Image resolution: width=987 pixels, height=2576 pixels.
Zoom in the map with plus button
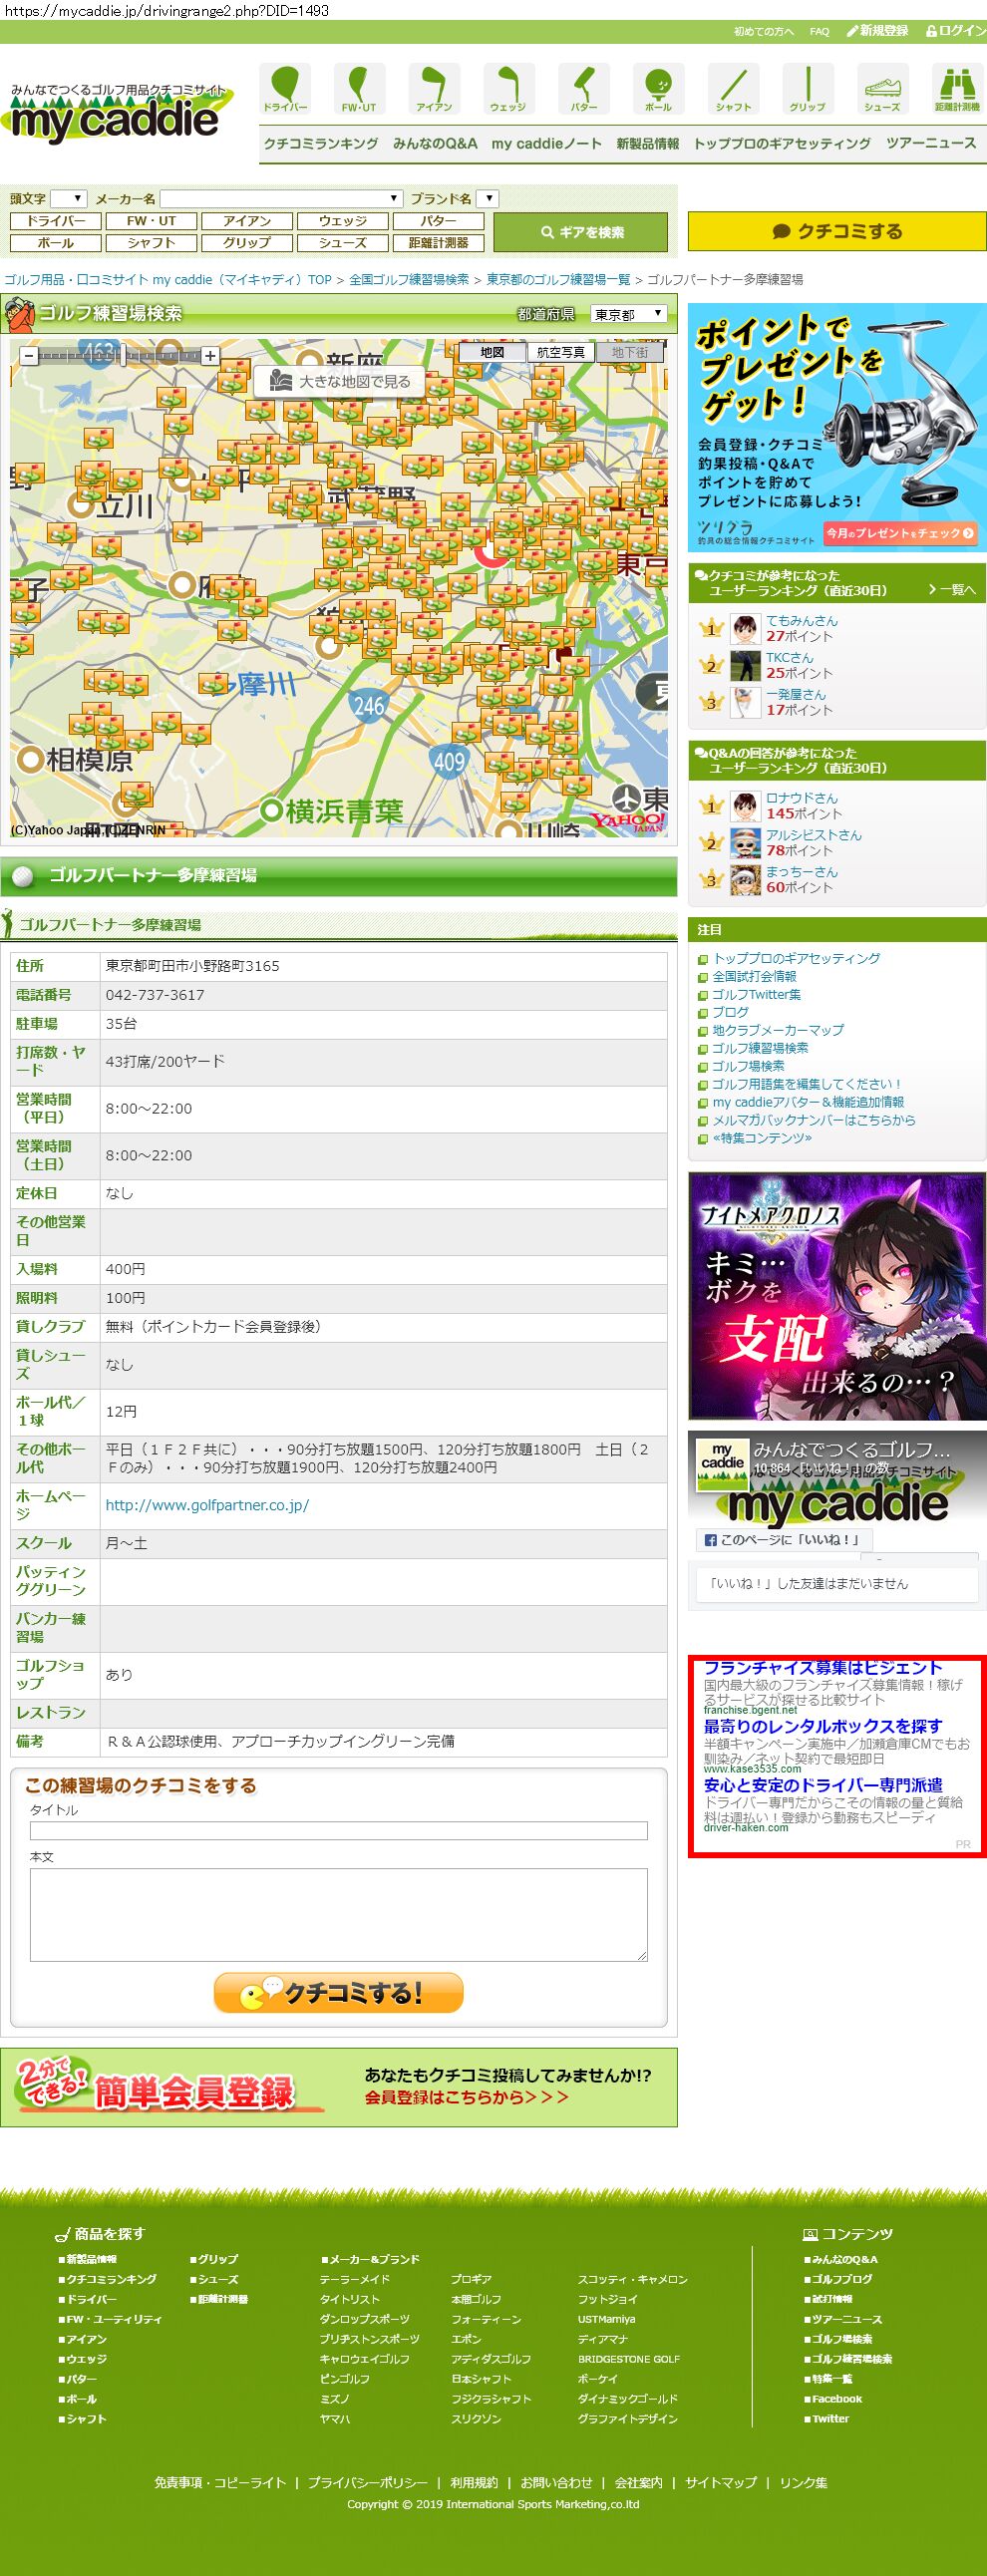coord(210,355)
